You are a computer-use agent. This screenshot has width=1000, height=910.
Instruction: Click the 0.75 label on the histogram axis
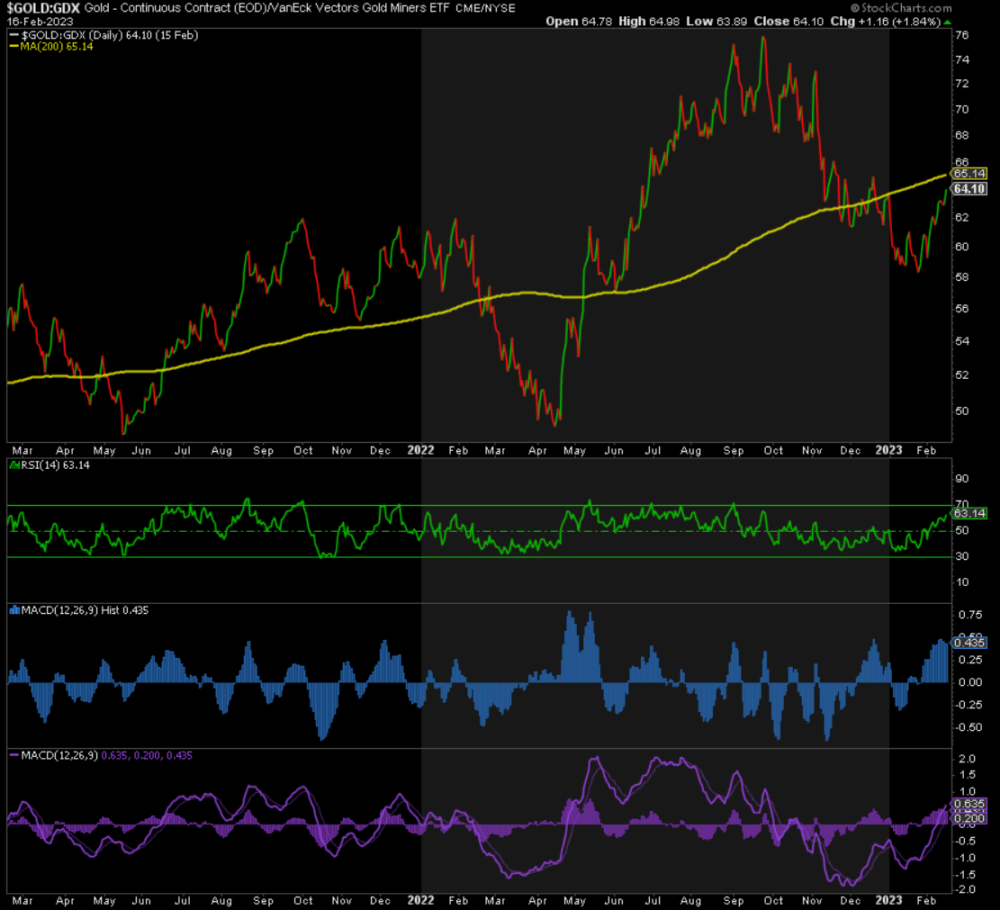(x=970, y=615)
